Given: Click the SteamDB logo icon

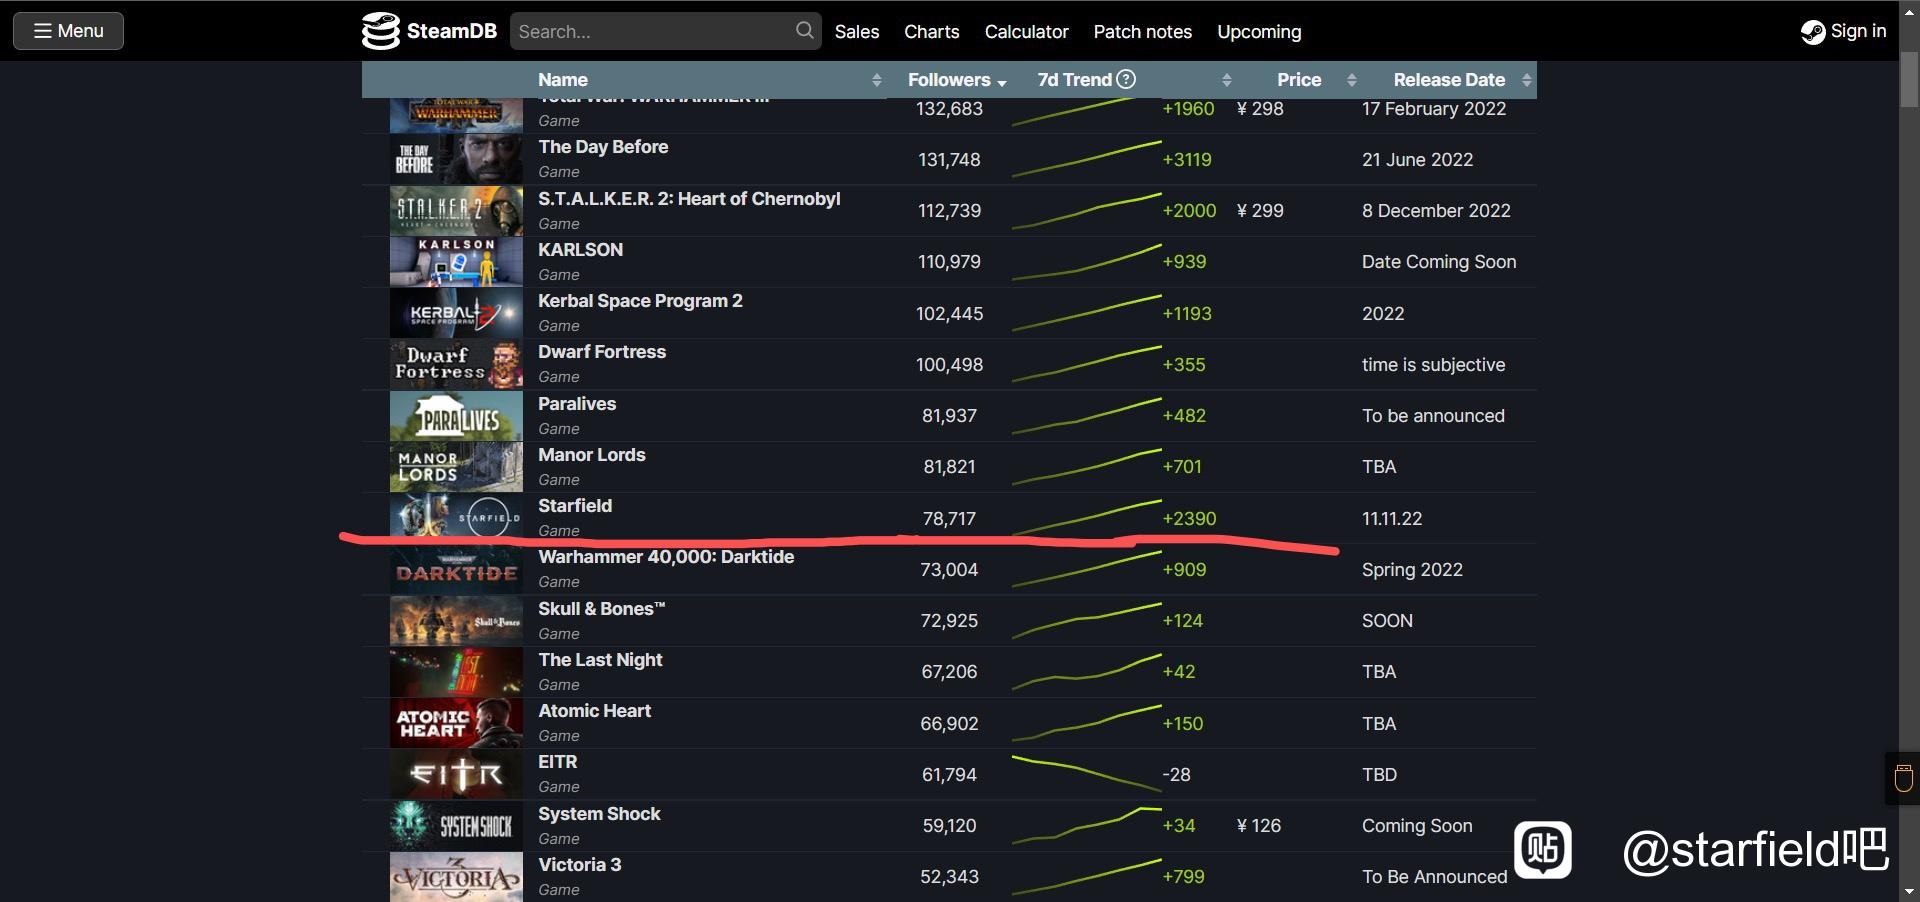Looking at the screenshot, I should click(x=380, y=31).
